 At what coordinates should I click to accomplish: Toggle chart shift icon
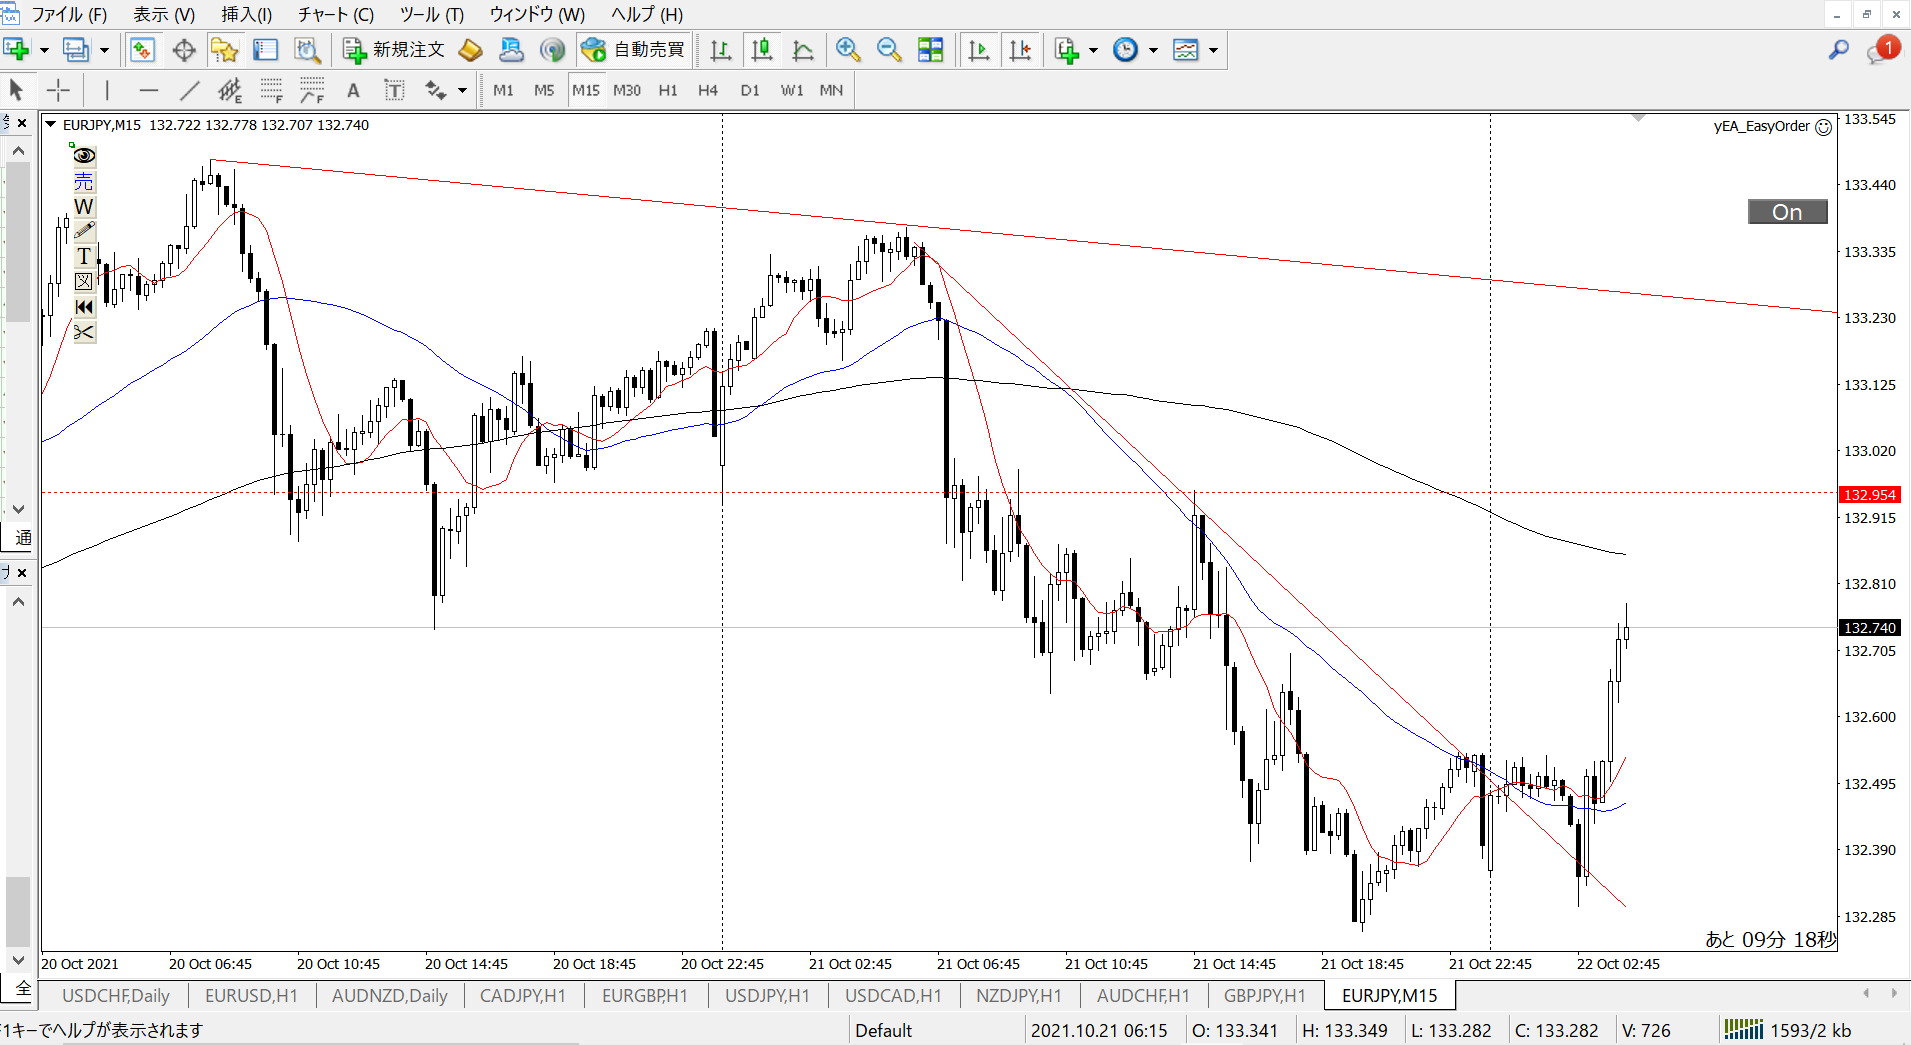(x=1020, y=49)
